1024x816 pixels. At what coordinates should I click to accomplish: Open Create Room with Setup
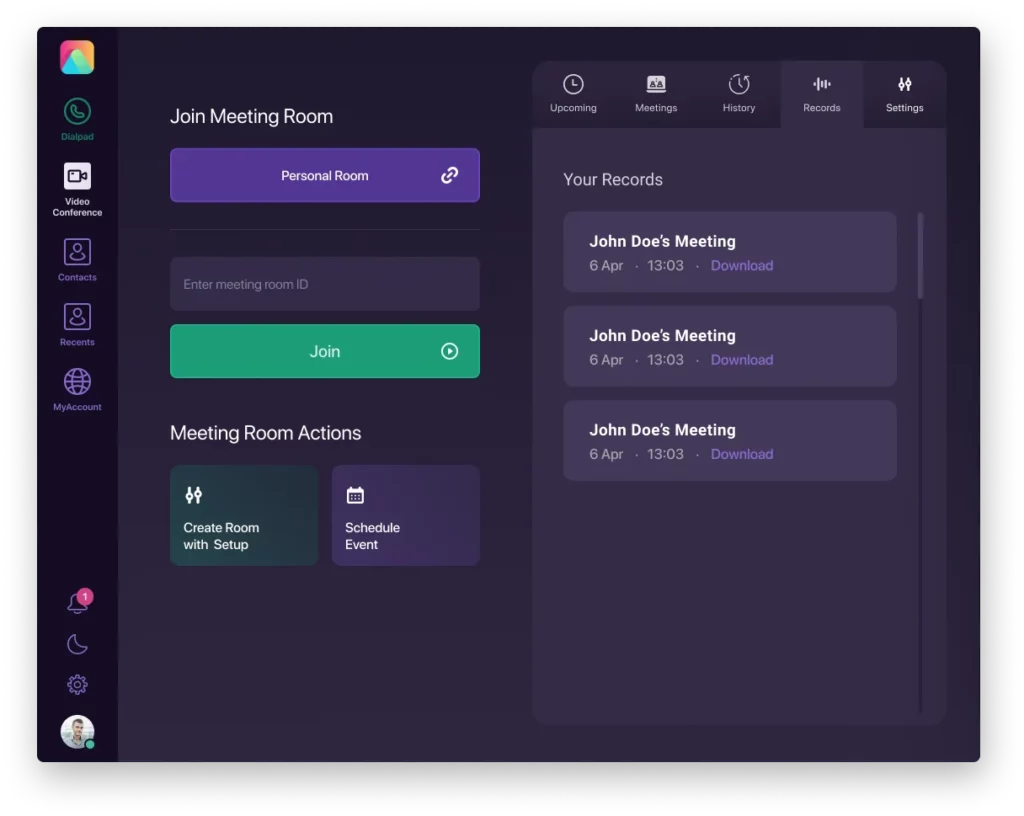point(244,515)
